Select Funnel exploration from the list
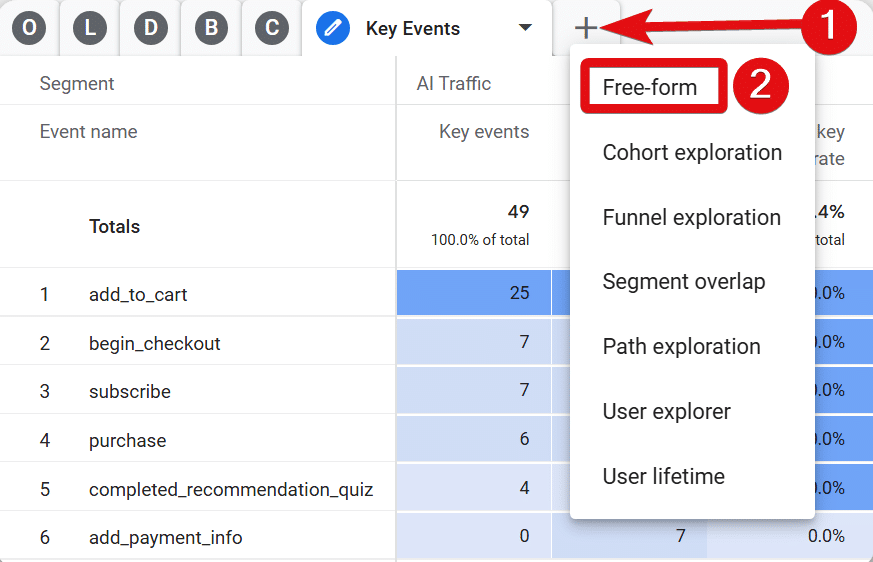873x562 pixels. pyautogui.click(x=691, y=217)
